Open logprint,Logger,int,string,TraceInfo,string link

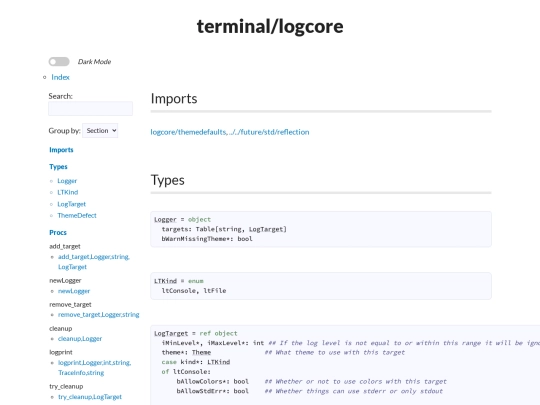(x=94, y=367)
